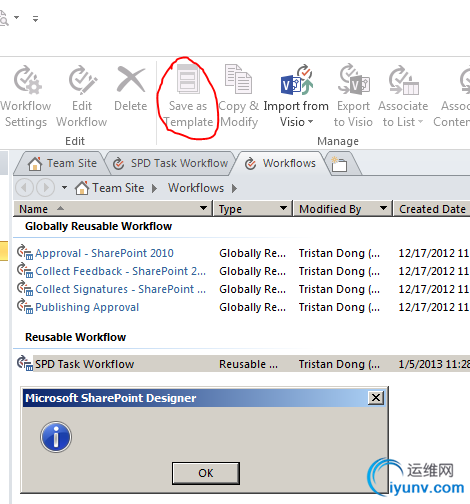Click Modified By cell of Approval row
470x504 pixels.
pos(339,253)
